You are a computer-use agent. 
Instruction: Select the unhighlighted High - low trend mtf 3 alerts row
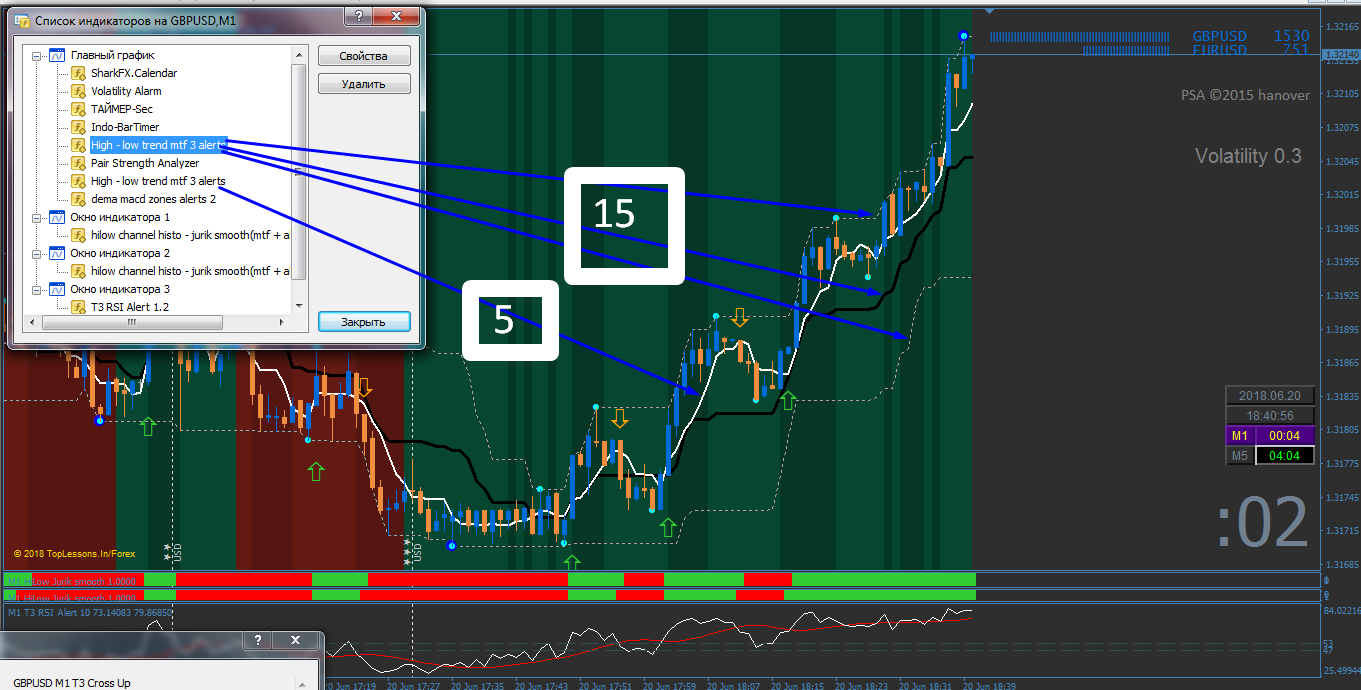pyautogui.click(x=158, y=181)
